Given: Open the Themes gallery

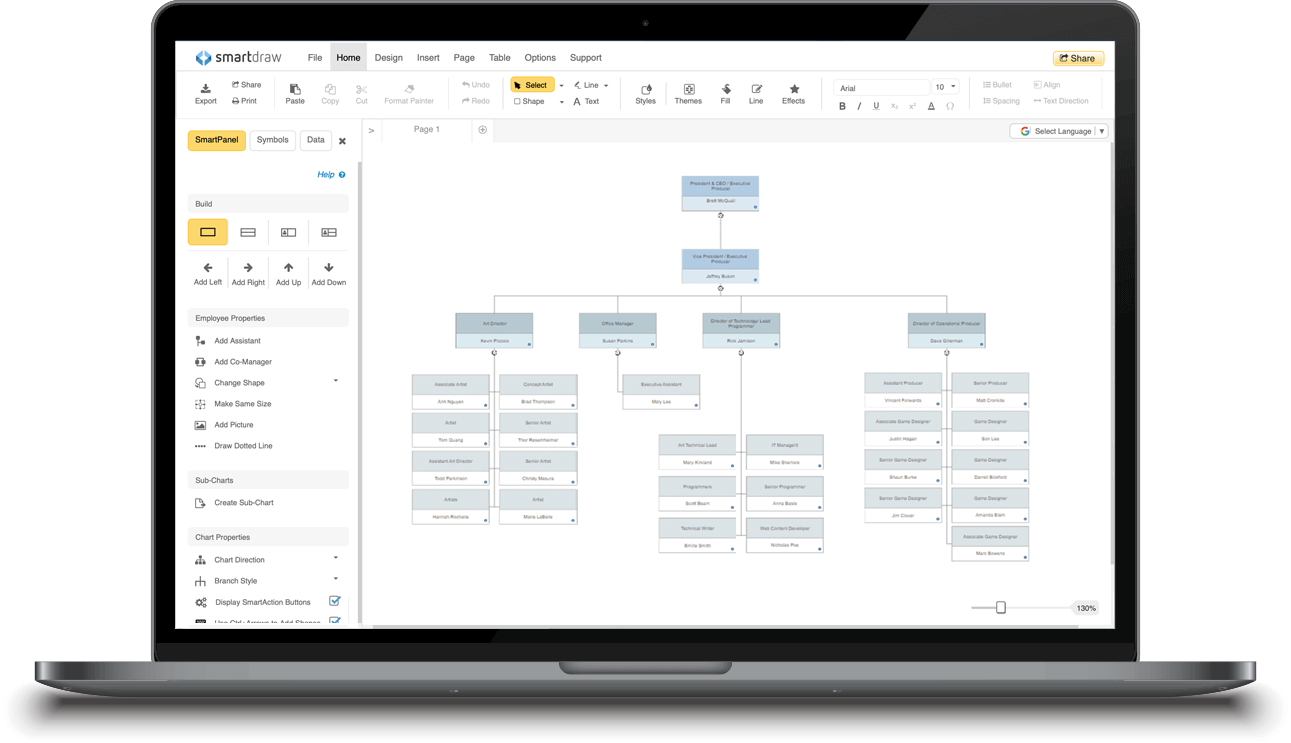Looking at the screenshot, I should pyautogui.click(x=688, y=94).
